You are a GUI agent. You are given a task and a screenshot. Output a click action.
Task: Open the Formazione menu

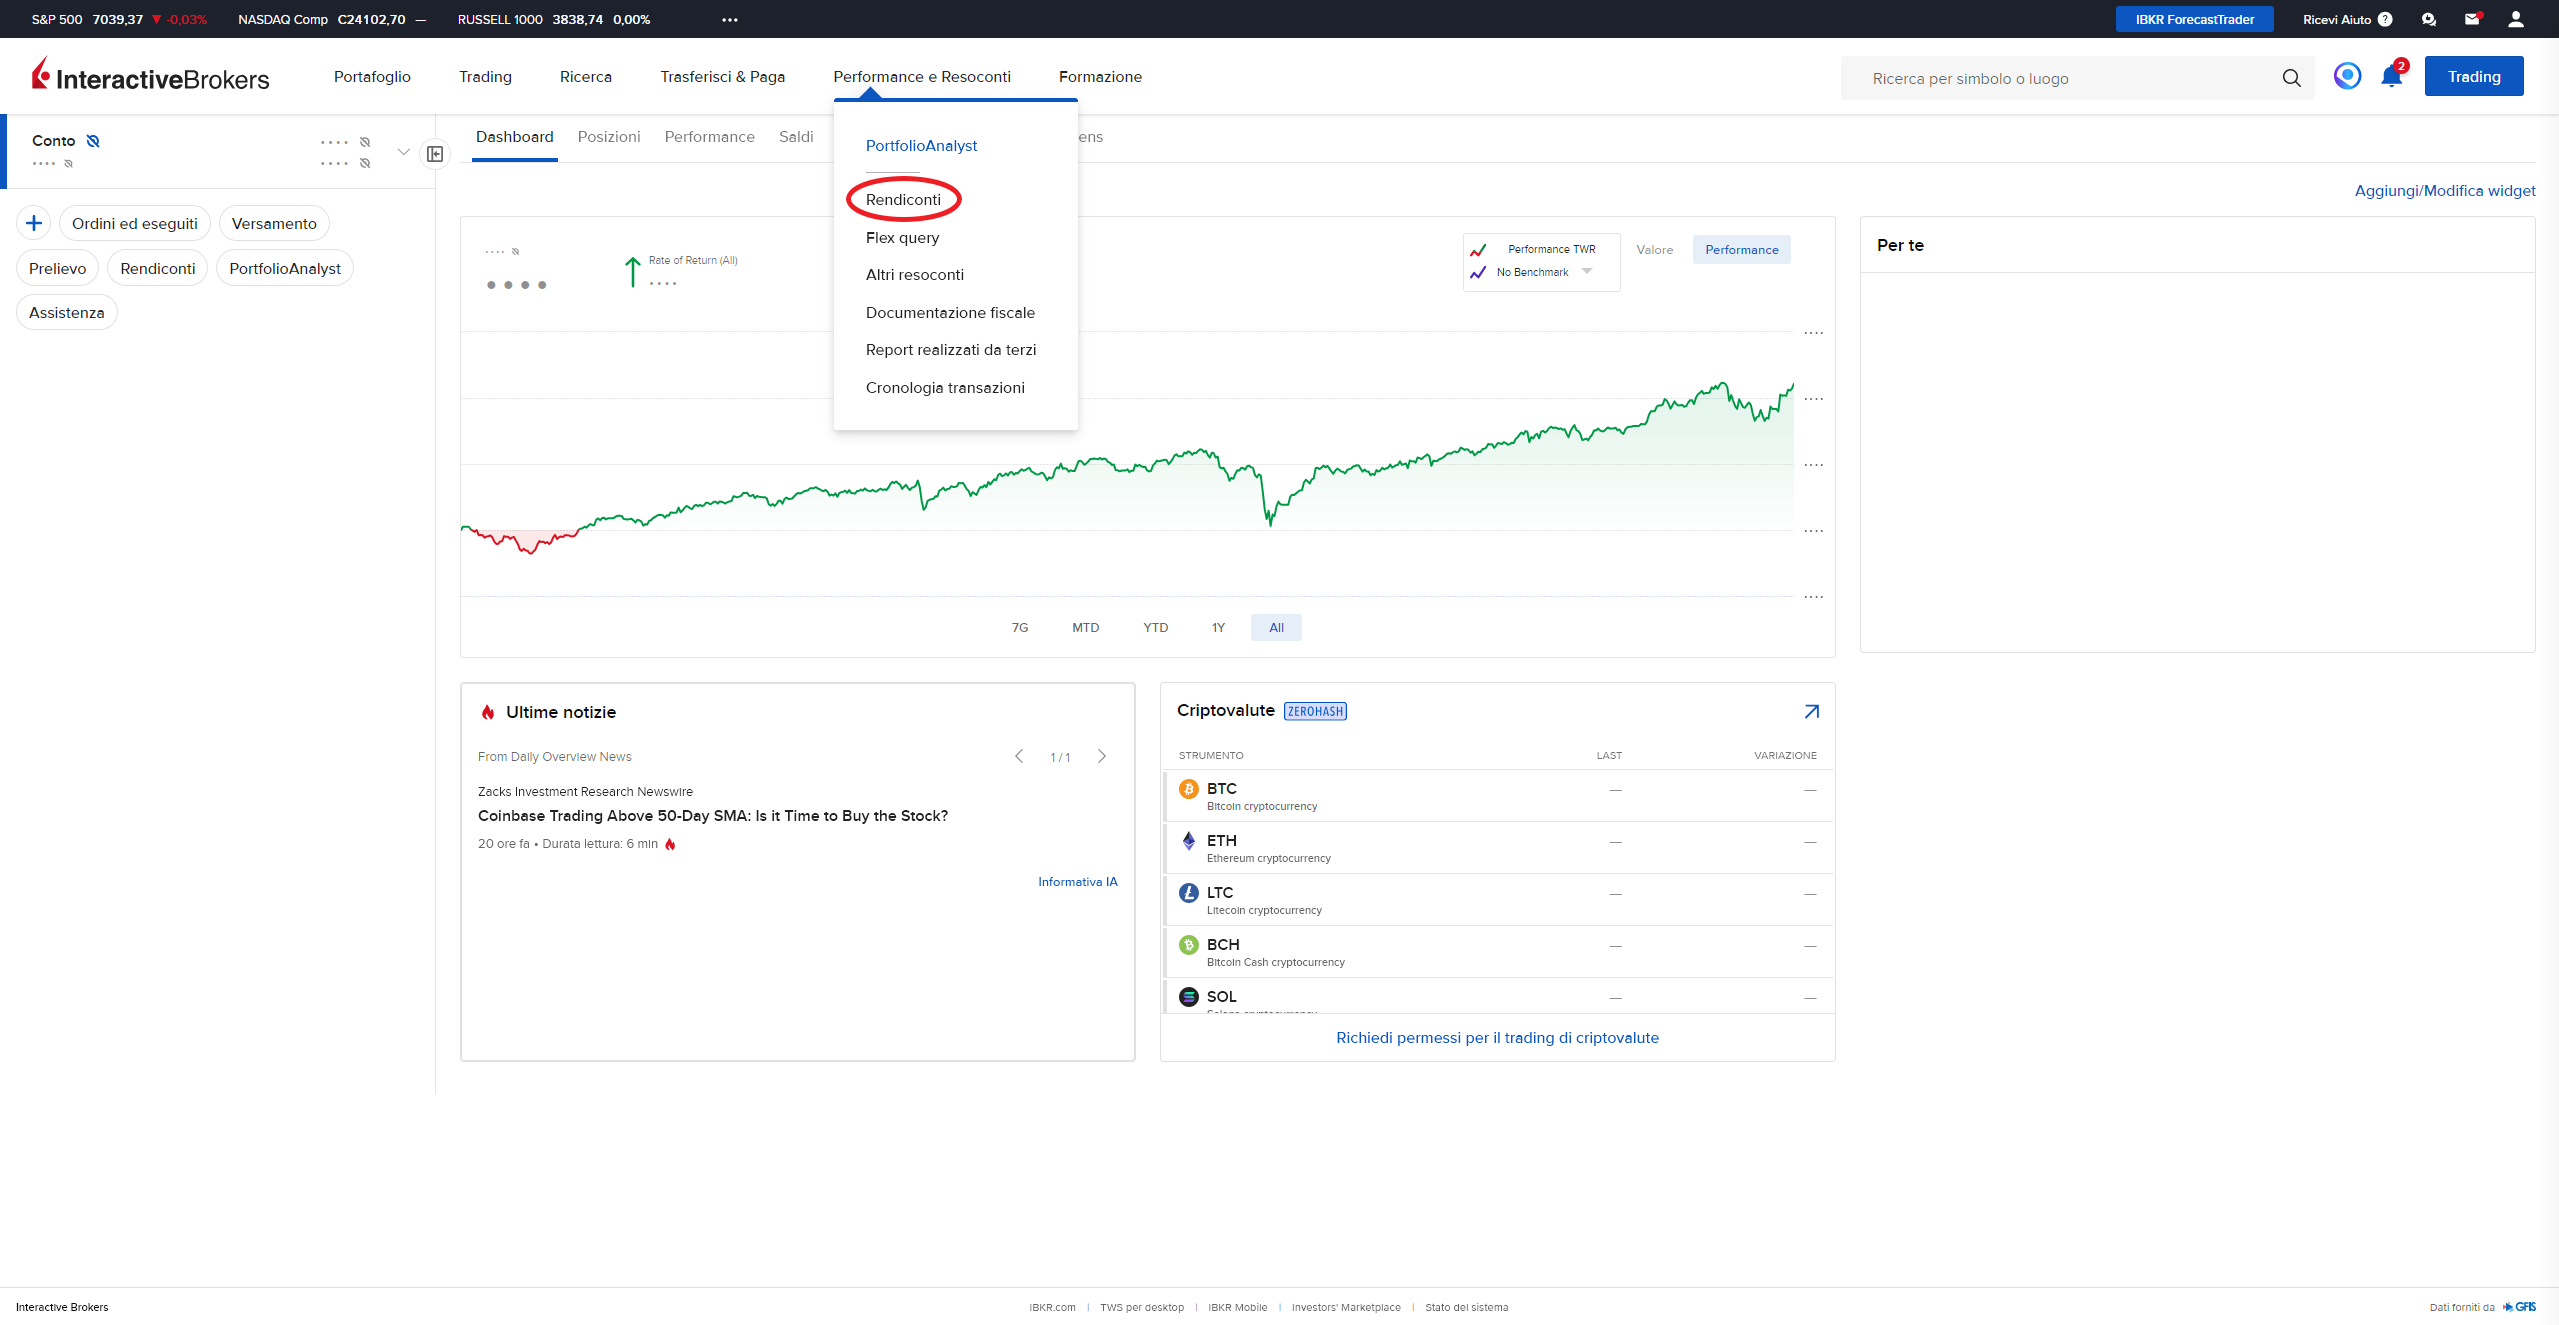point(1100,77)
